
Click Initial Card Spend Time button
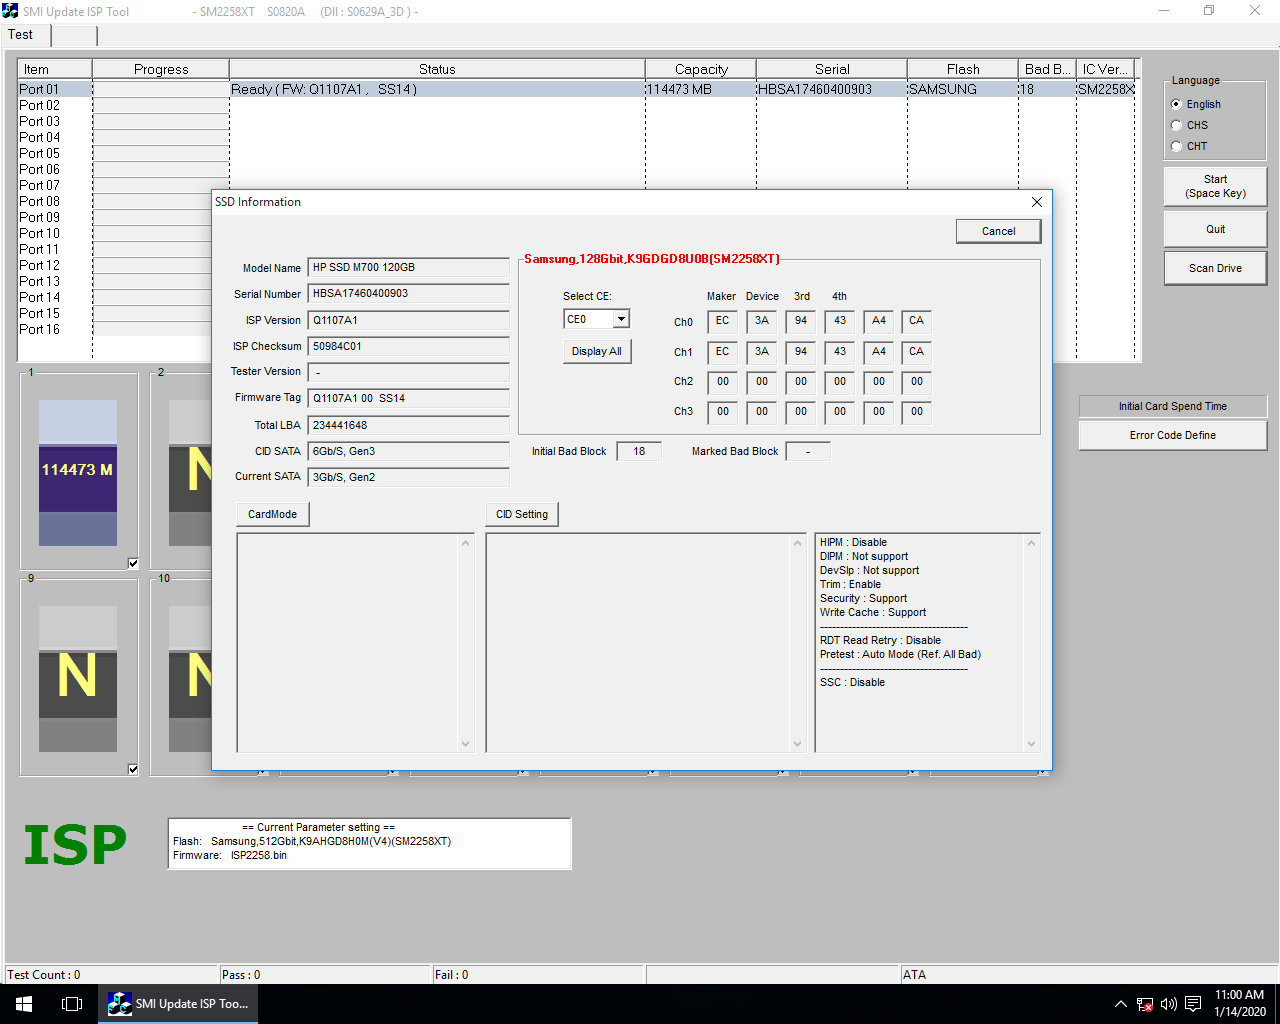(1172, 406)
